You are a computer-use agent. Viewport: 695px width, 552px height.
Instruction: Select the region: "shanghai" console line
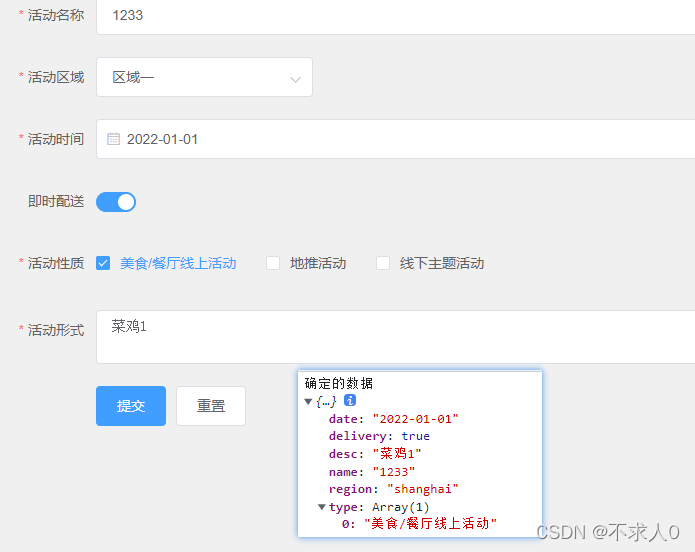pyautogui.click(x=394, y=489)
